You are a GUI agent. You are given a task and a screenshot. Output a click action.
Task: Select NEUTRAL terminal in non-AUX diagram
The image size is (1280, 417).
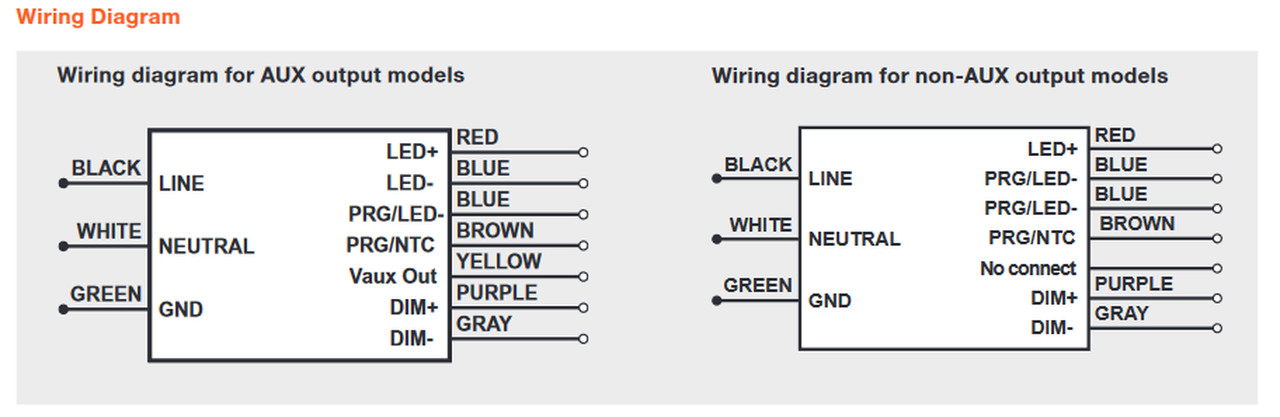[854, 240]
